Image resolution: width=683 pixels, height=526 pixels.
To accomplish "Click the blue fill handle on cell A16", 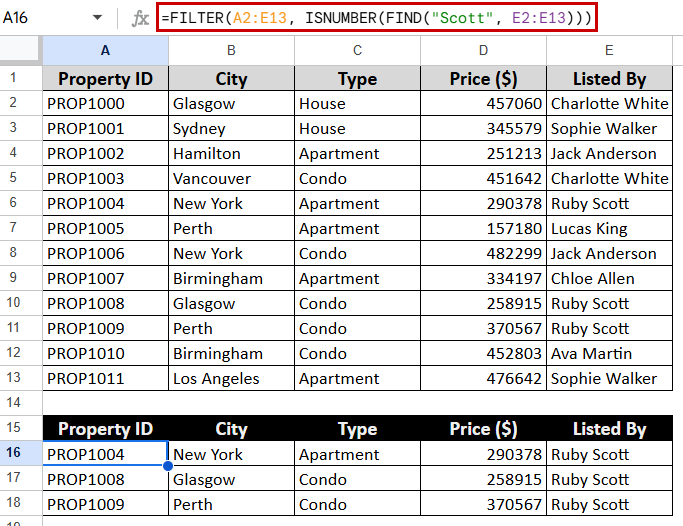I will [168, 466].
